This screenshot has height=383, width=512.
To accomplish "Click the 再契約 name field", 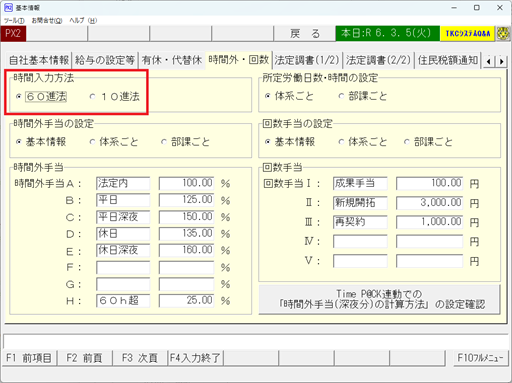I will [x=360, y=222].
